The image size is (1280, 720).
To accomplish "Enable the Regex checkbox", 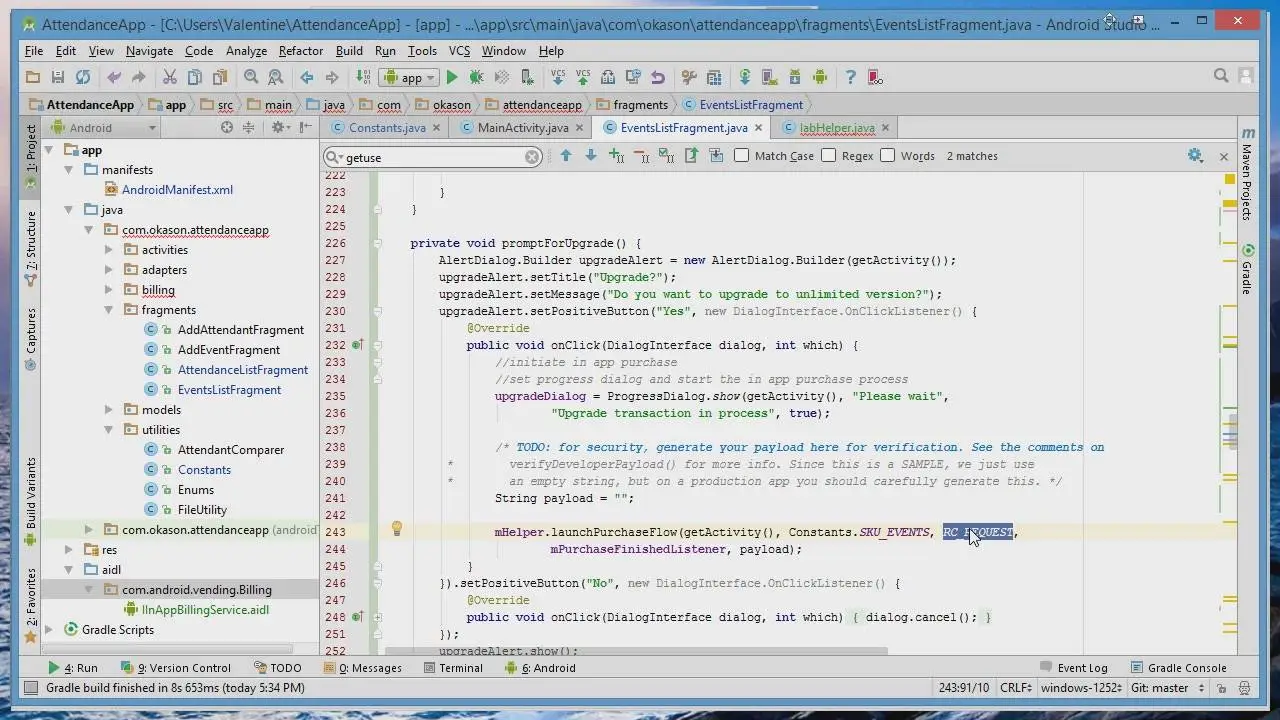I will click(828, 155).
